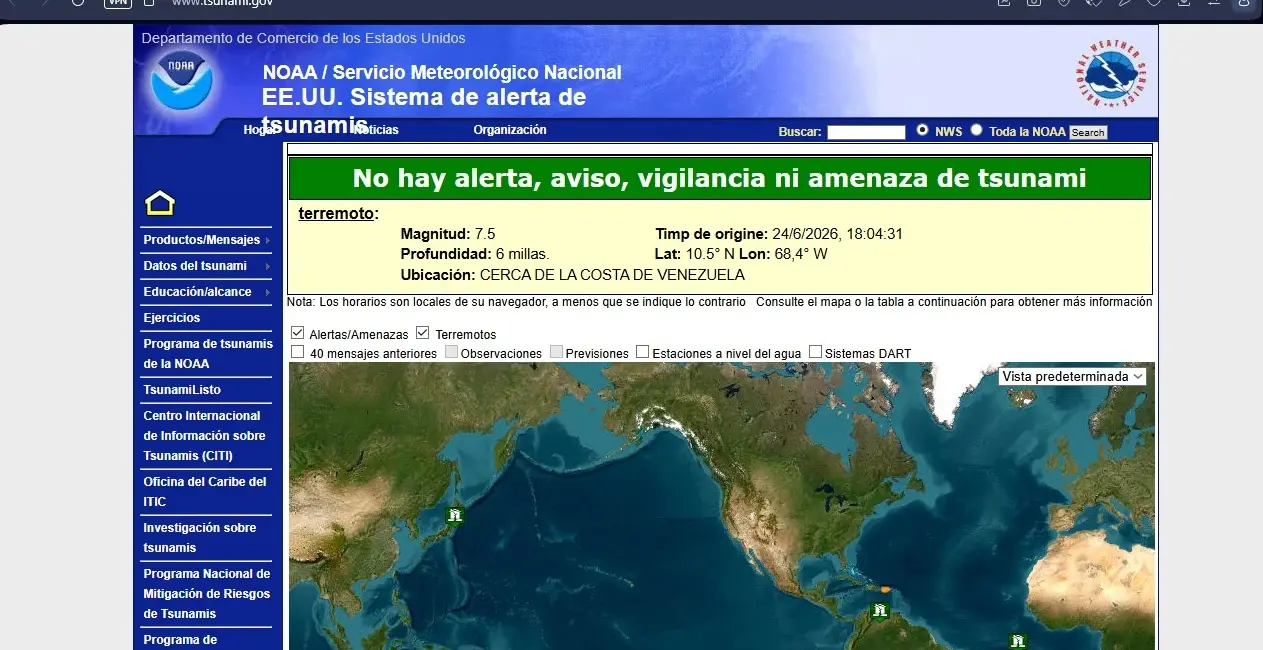Open the Hogar top menu item
This screenshot has height=650, width=1263.
(x=259, y=130)
